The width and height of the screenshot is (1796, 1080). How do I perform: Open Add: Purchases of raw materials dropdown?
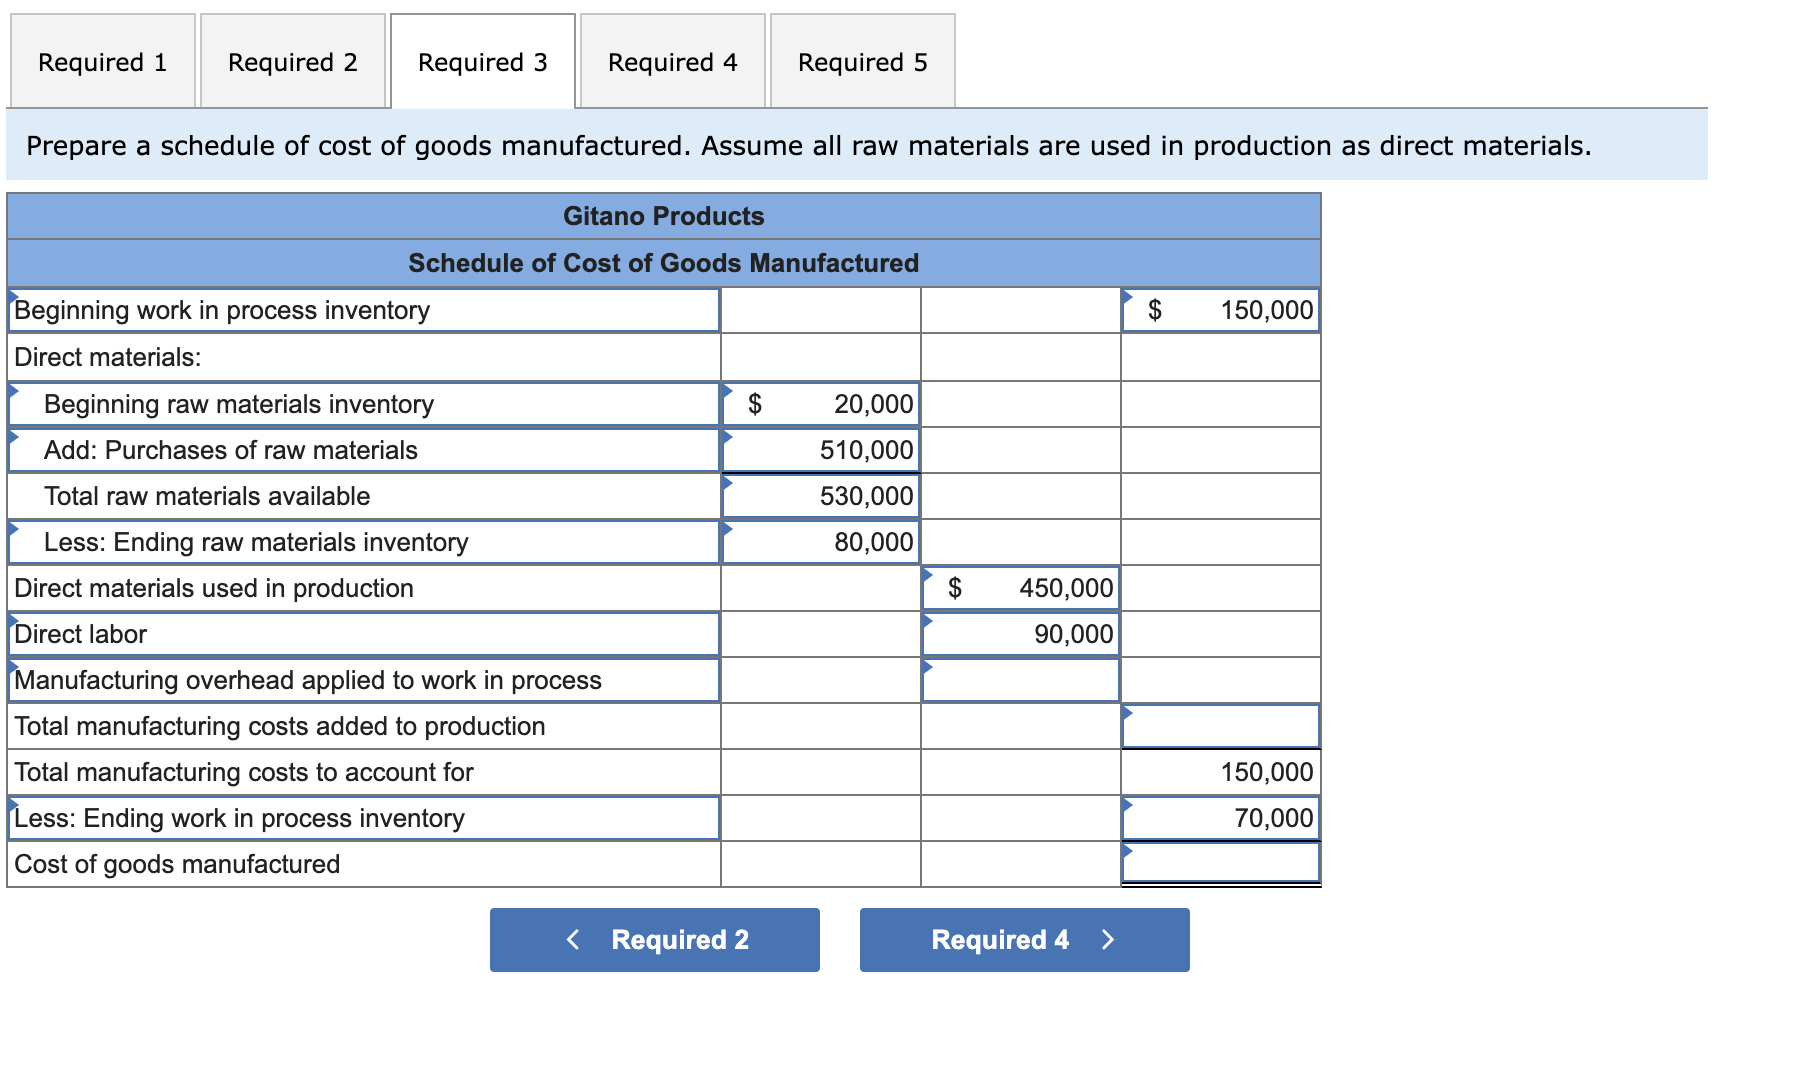[x=364, y=450]
